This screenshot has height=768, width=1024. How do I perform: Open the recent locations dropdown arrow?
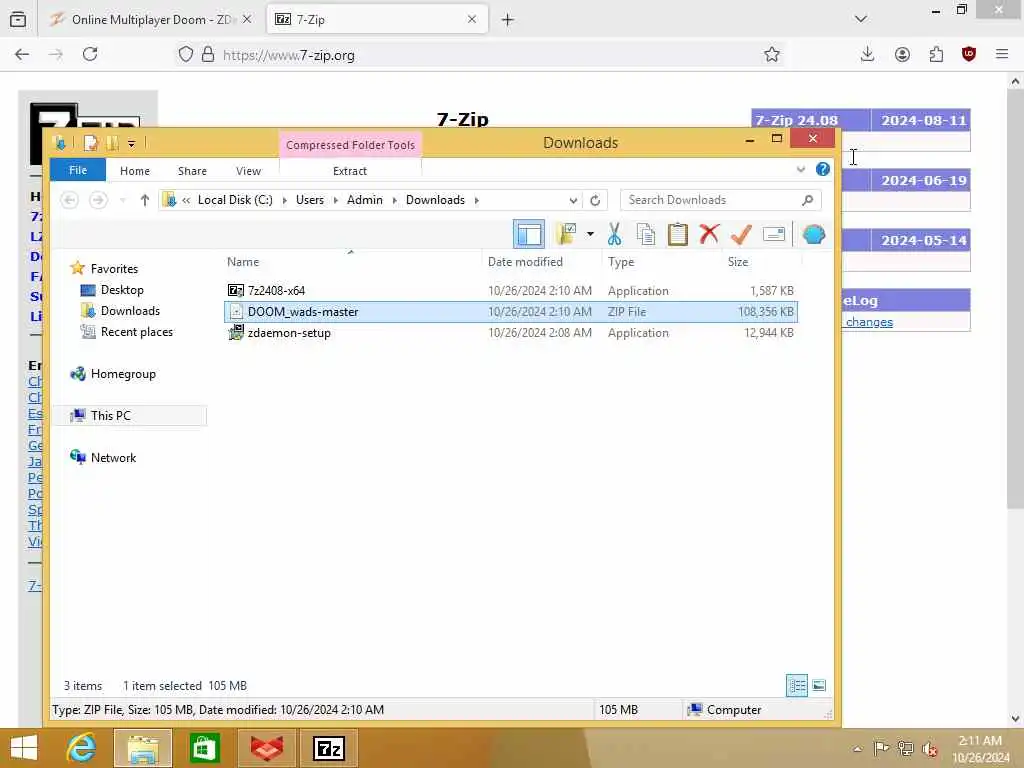(123, 200)
